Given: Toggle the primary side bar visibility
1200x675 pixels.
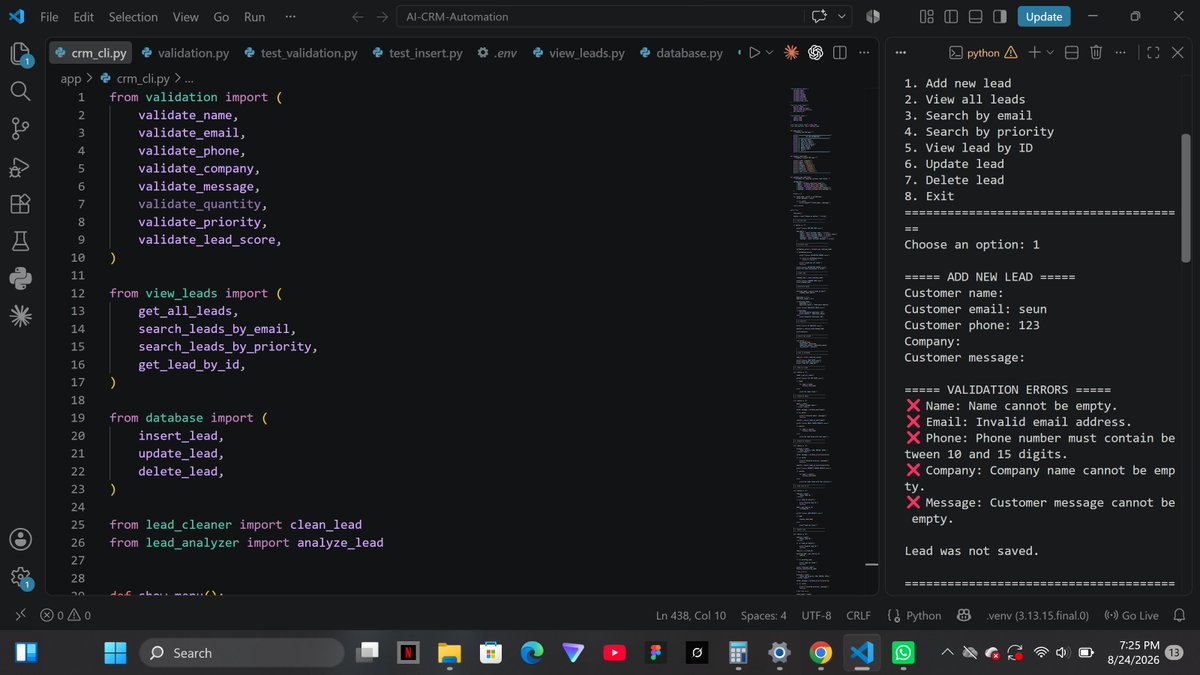Looking at the screenshot, I should 950,17.
